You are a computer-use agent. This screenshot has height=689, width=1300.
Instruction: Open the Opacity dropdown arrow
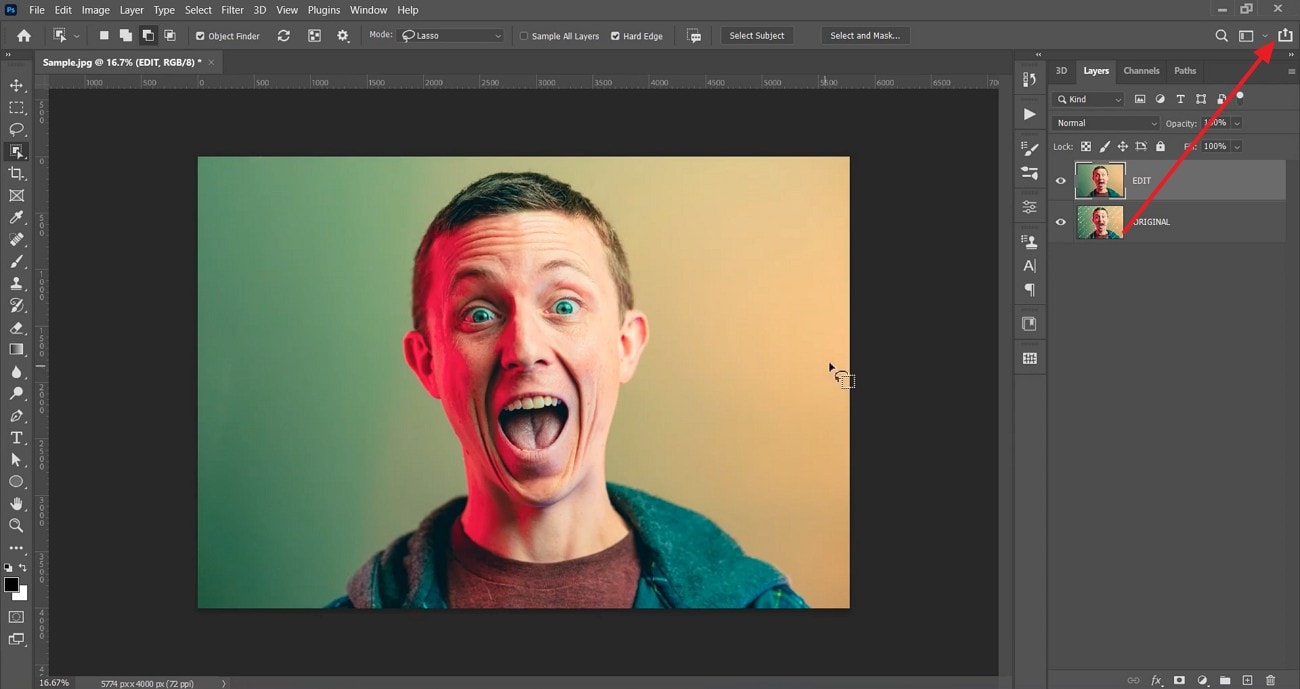(x=1238, y=122)
